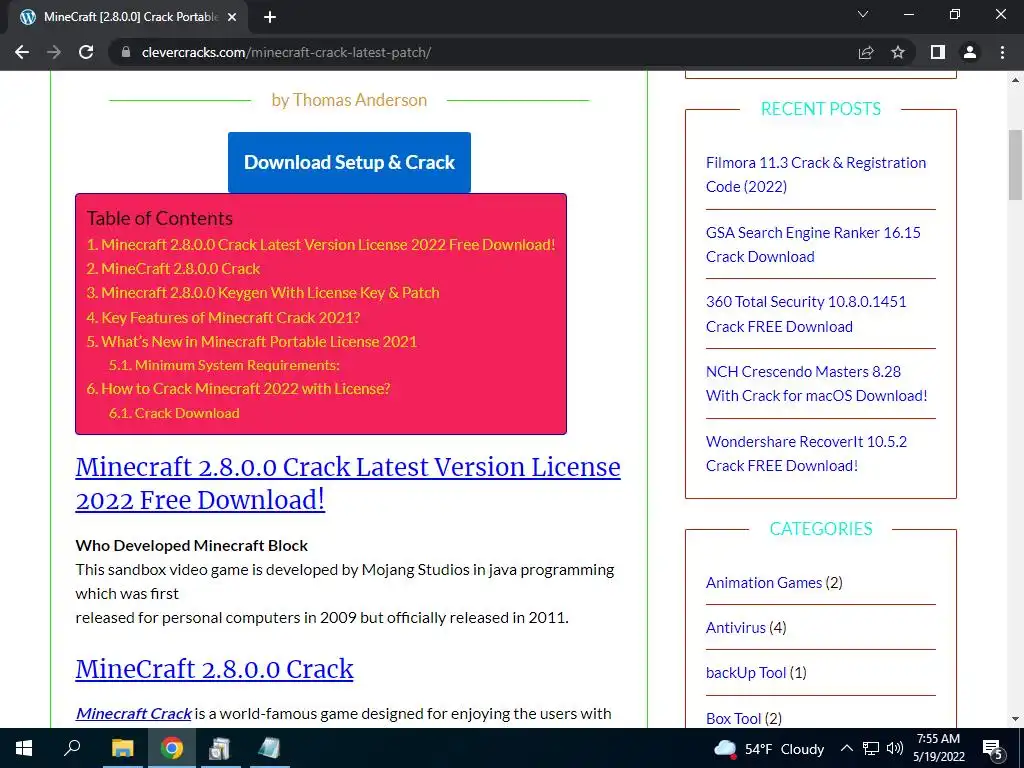The image size is (1024, 768).
Task: Open recent post NCH Crescendo Masters 8.28
Action: pos(816,383)
